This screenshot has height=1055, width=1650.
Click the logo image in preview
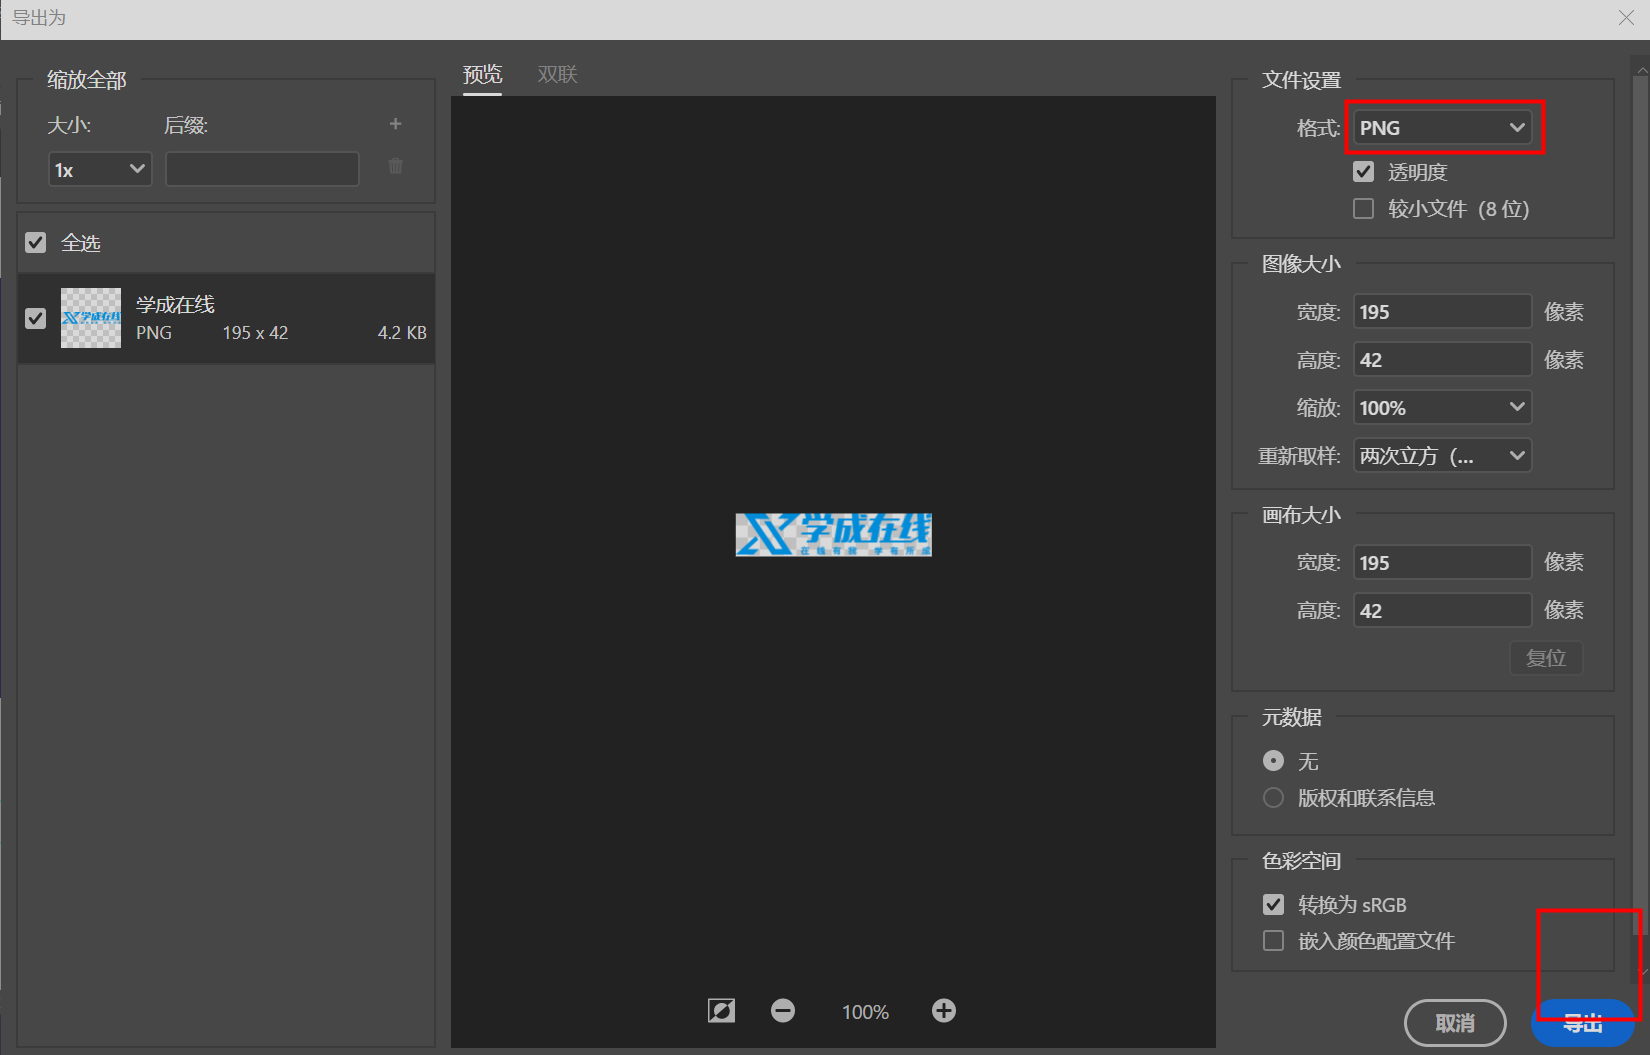[x=833, y=535]
